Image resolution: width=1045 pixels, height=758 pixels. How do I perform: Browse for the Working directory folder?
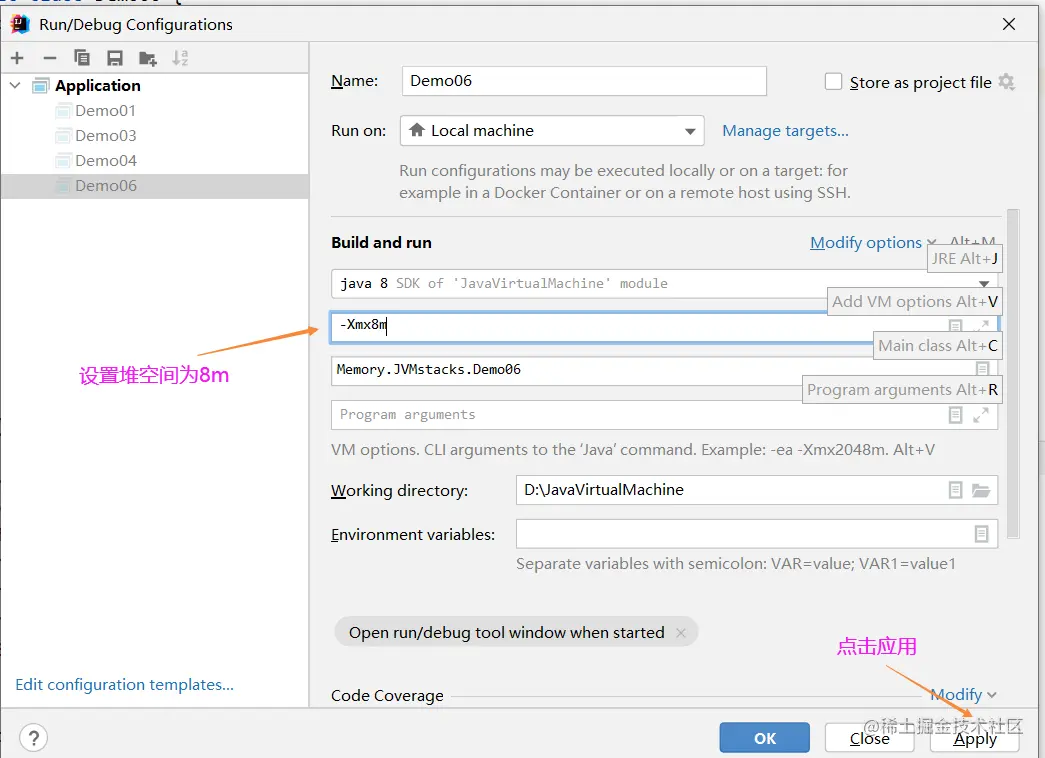(x=980, y=490)
